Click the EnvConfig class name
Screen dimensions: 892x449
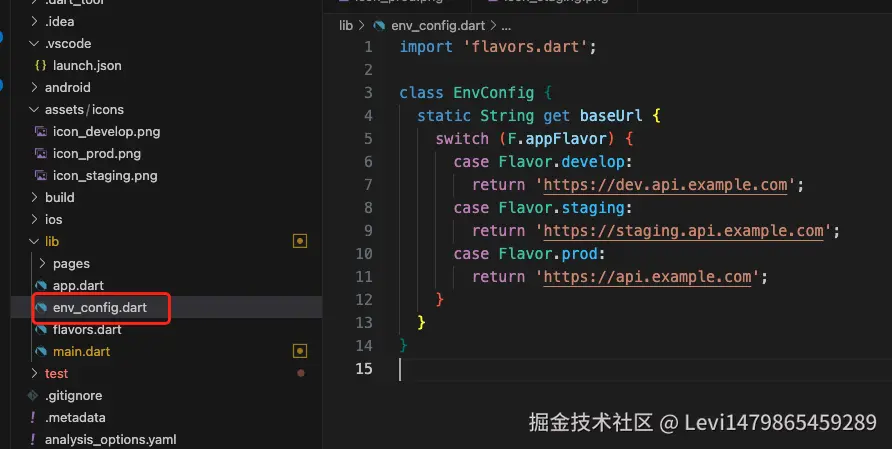493,93
